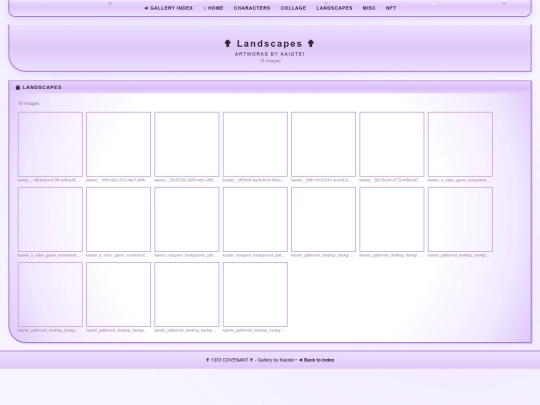This screenshot has width=540, height=405.
Task: Follow the Back to Index footer link
Action: tap(316, 360)
